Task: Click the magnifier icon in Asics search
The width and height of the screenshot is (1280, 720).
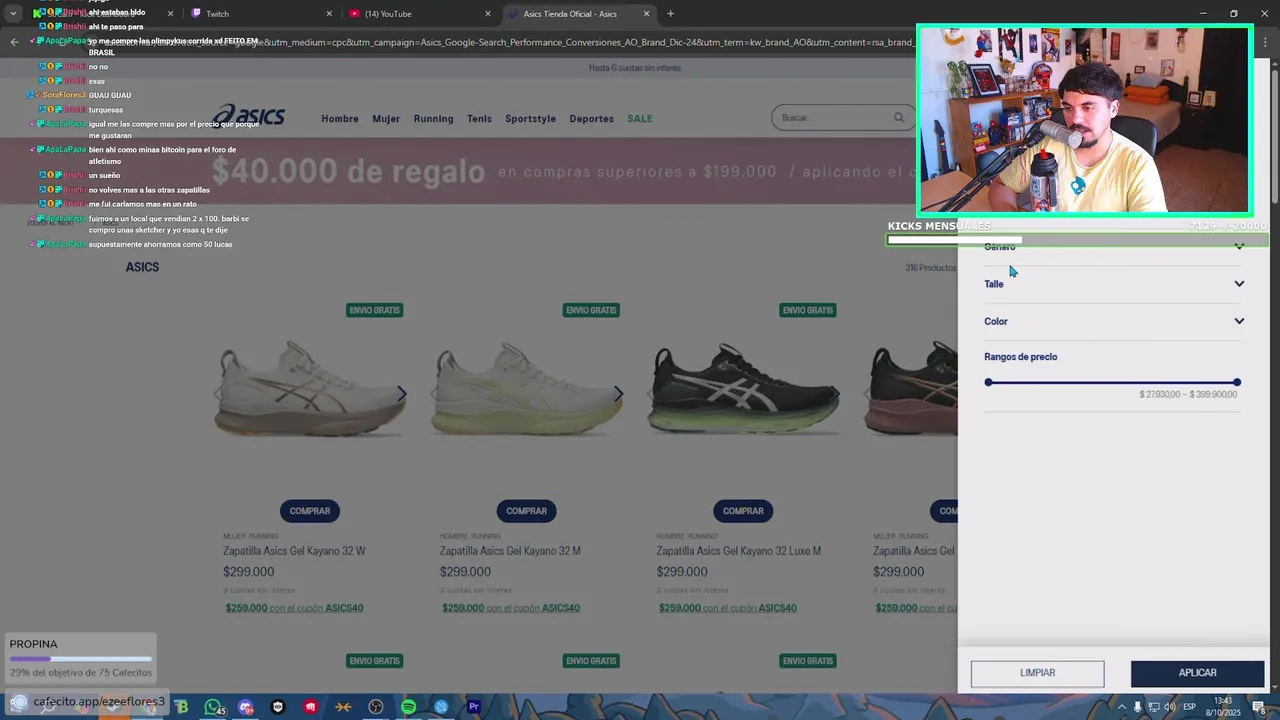Action: (x=899, y=118)
